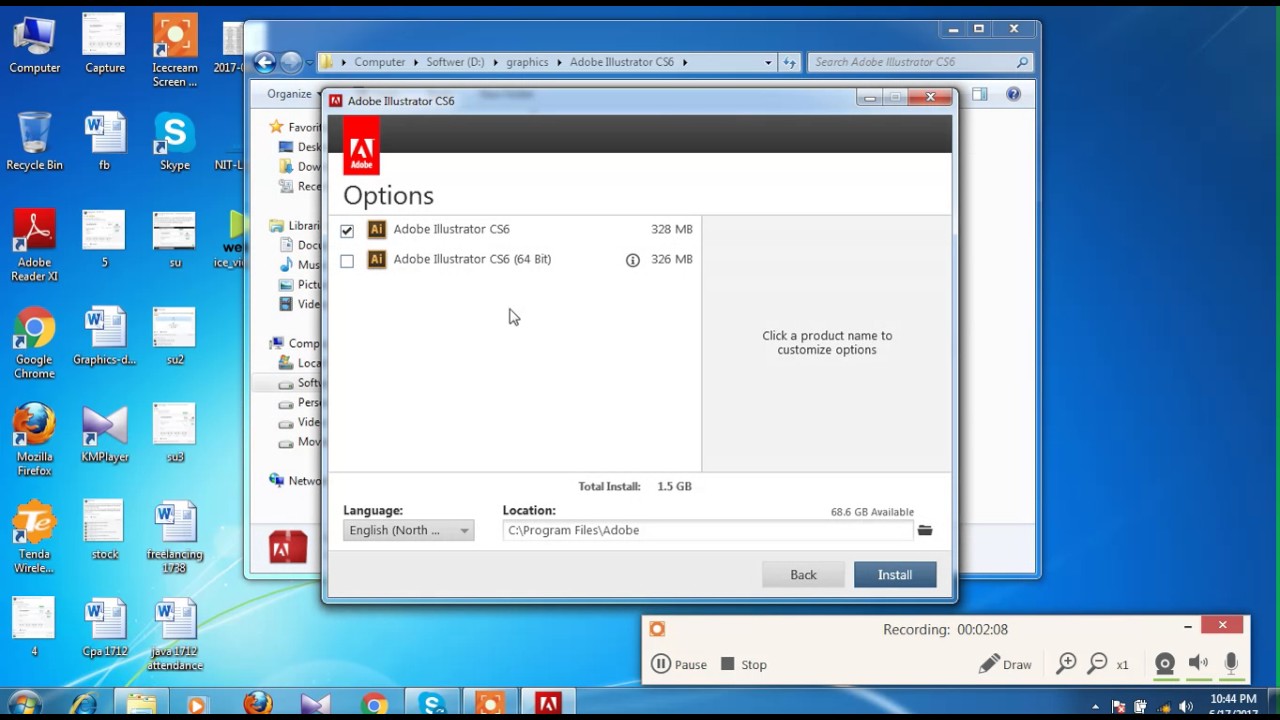The height and width of the screenshot is (720, 1280).
Task: Minimize the Icecream recorder panel
Action: coord(1187,627)
